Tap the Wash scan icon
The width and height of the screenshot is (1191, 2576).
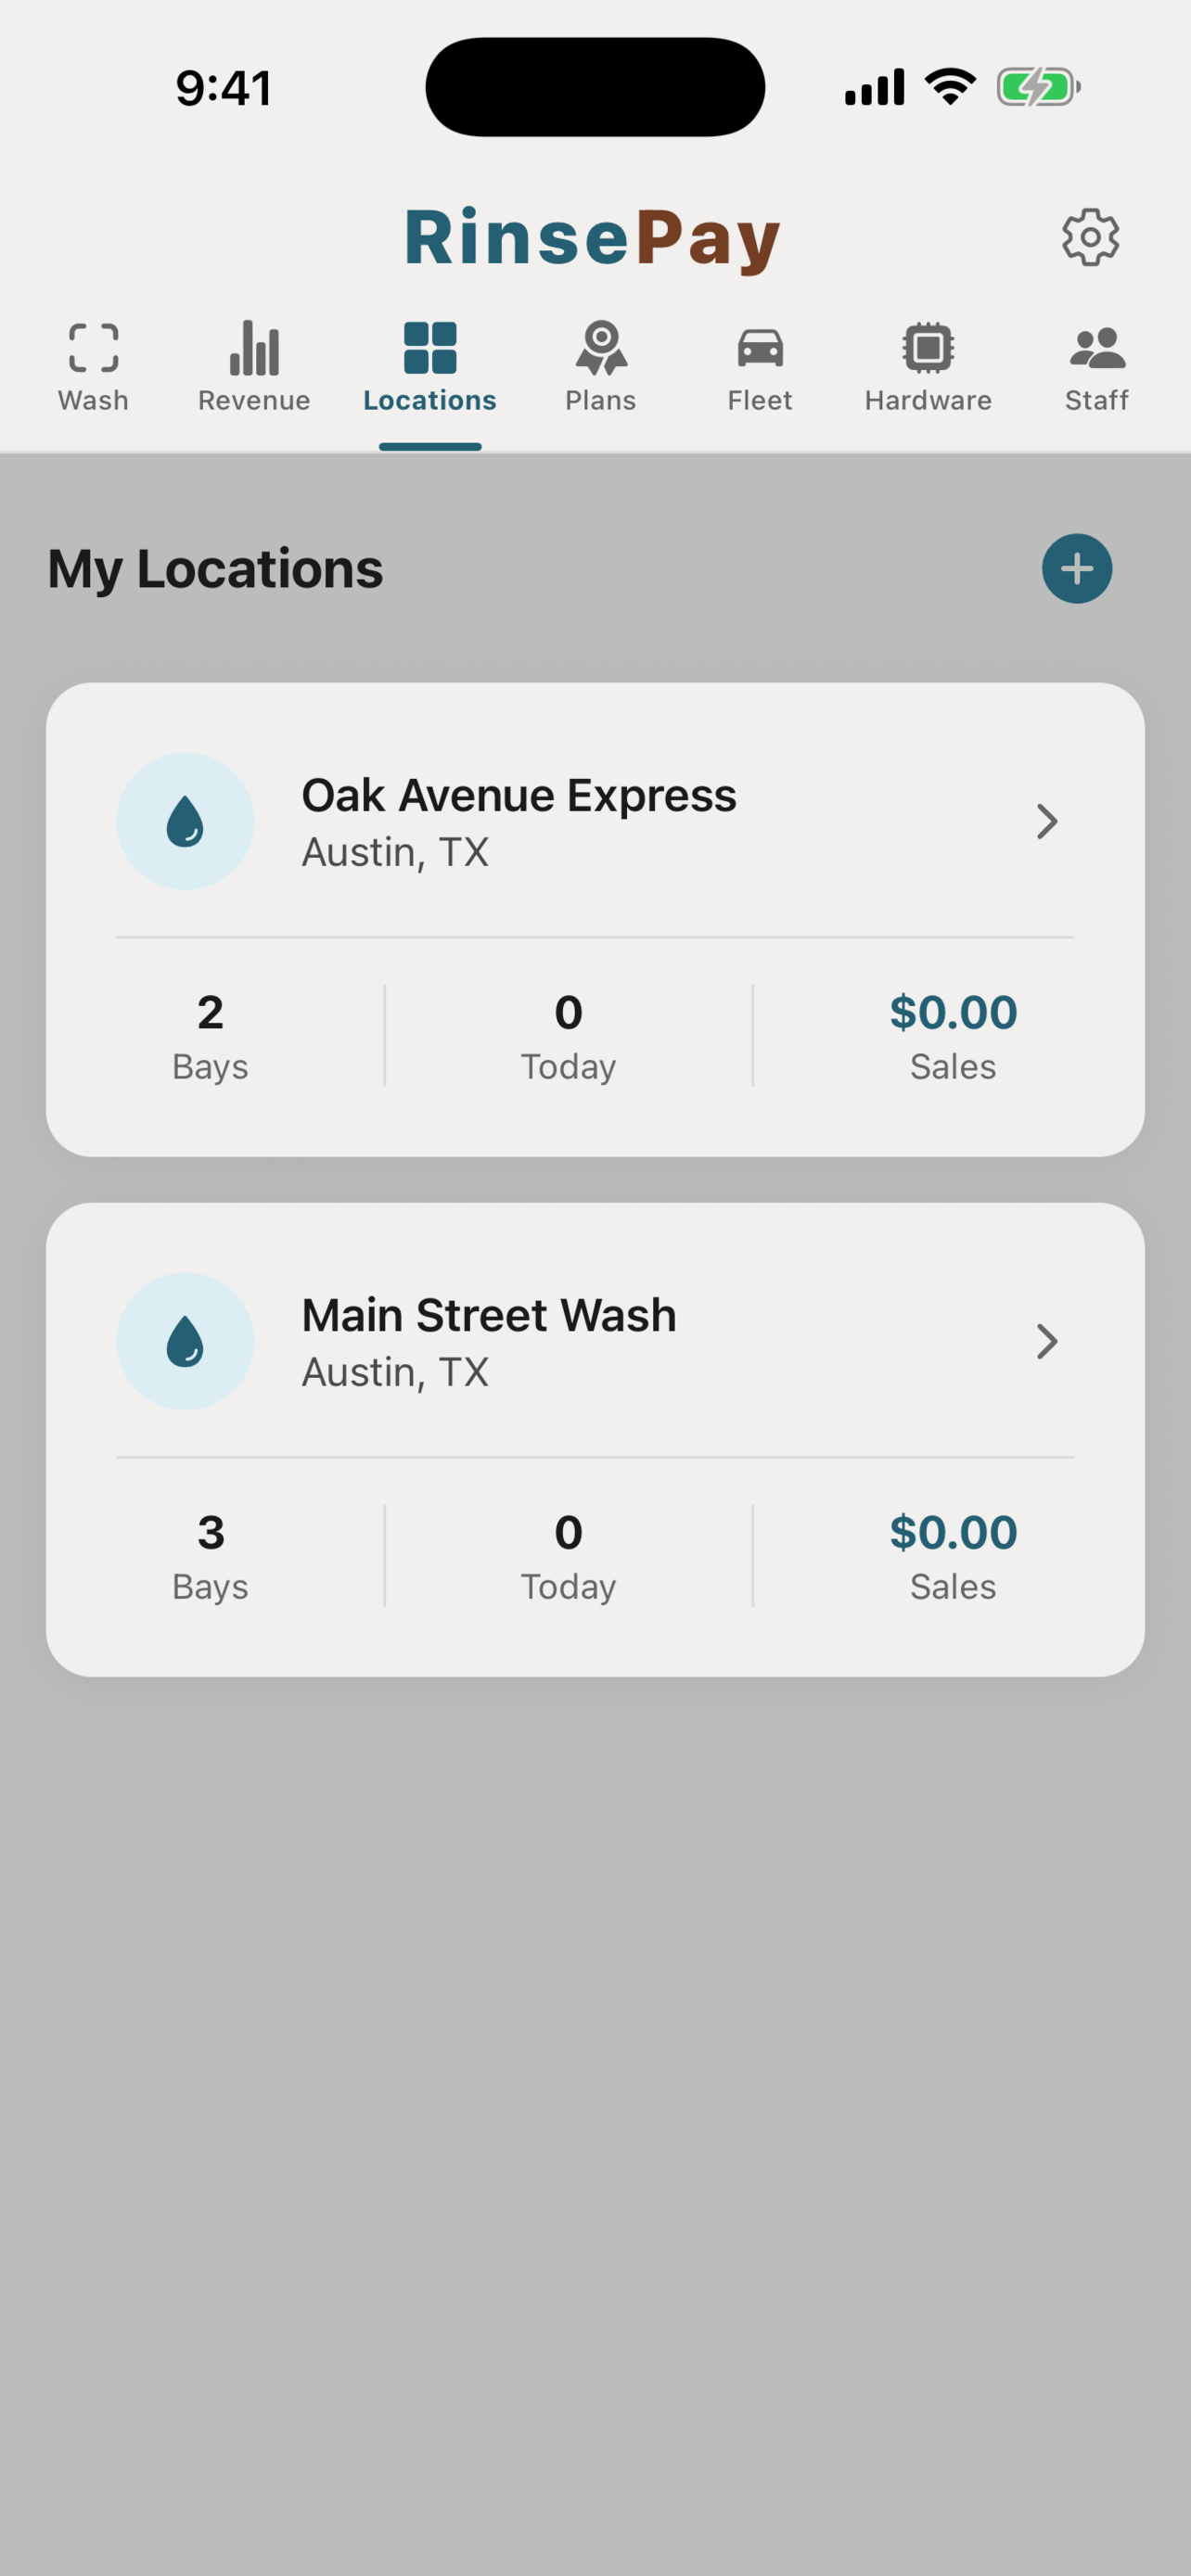tap(93, 348)
